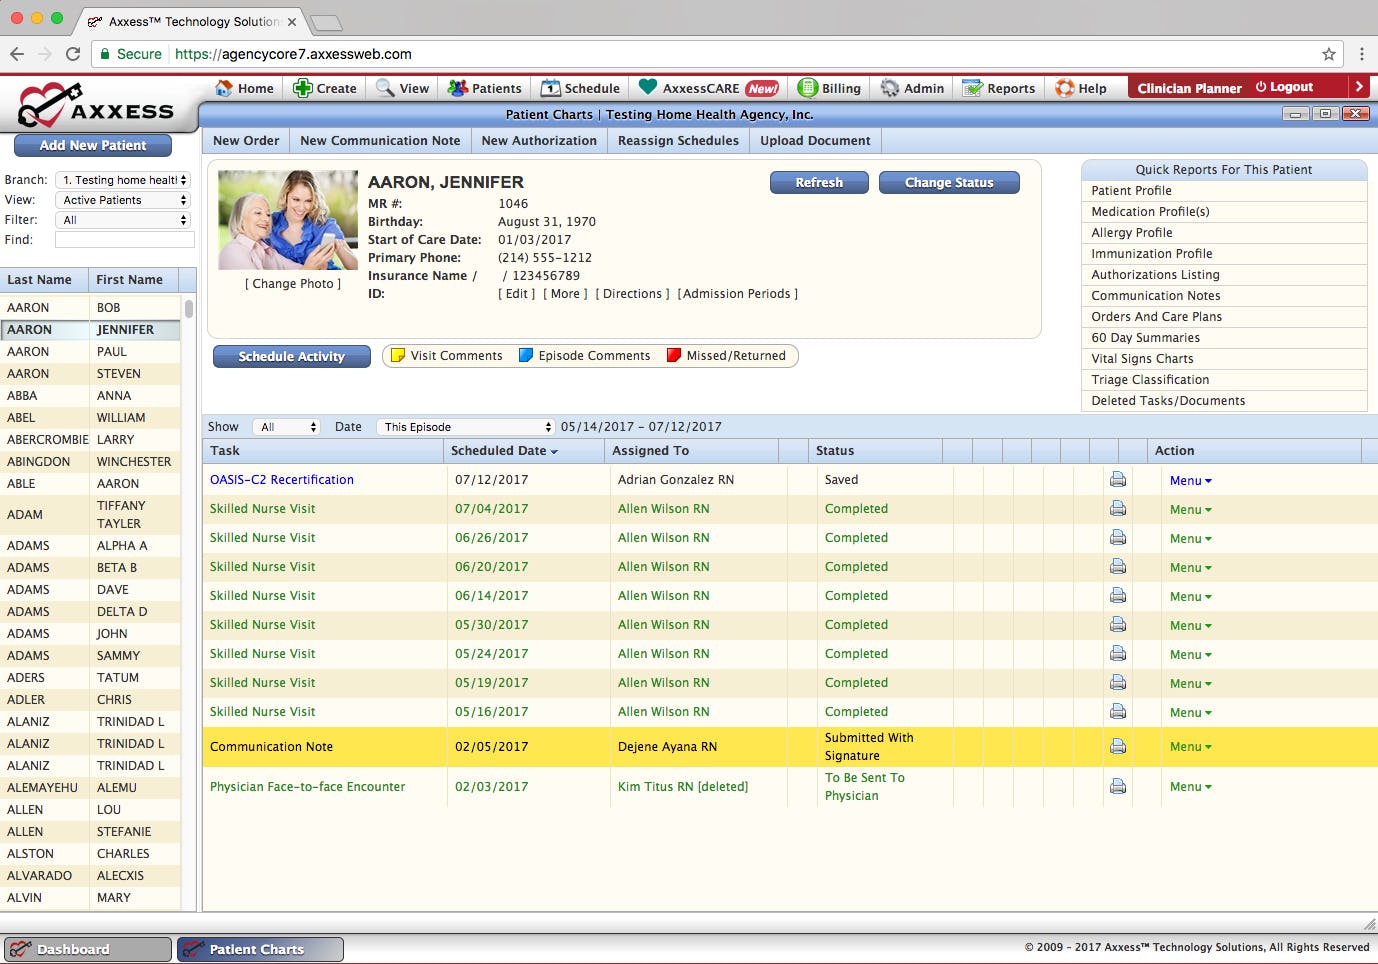Click print icon for OASIS-C2 Recertification row
The width and height of the screenshot is (1378, 964).
click(1118, 480)
